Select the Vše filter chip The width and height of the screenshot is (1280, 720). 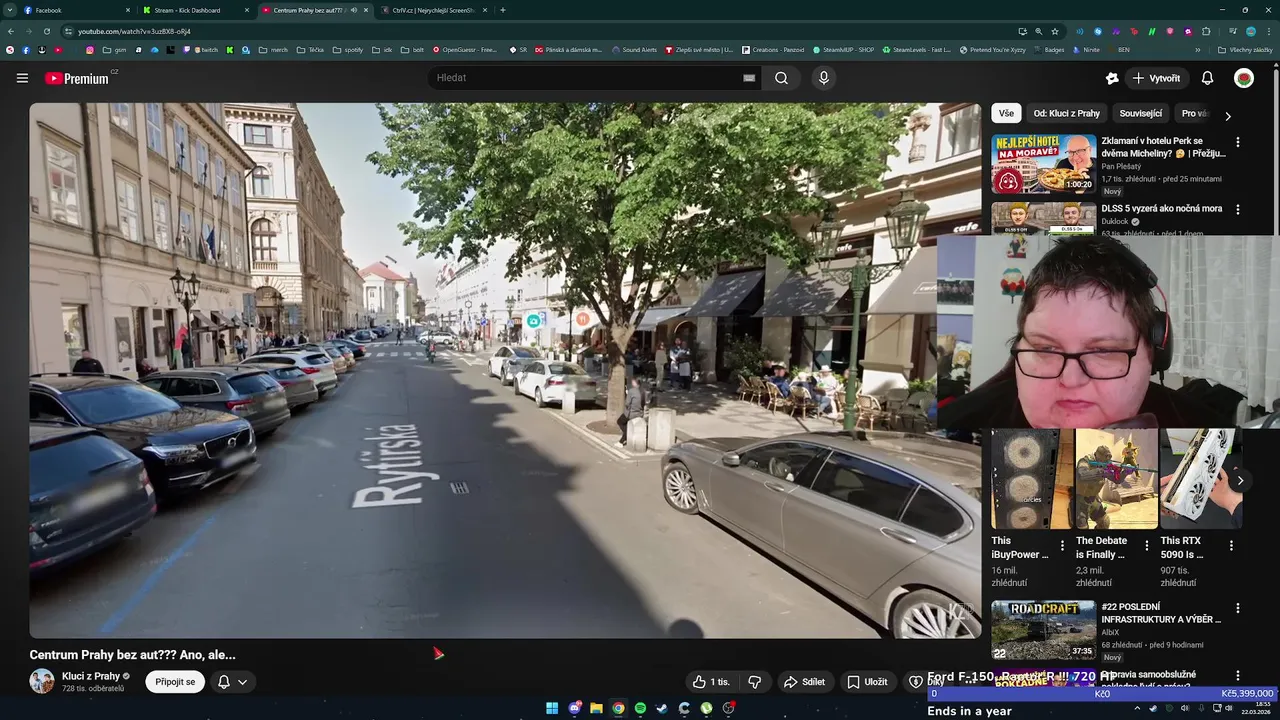click(1006, 114)
